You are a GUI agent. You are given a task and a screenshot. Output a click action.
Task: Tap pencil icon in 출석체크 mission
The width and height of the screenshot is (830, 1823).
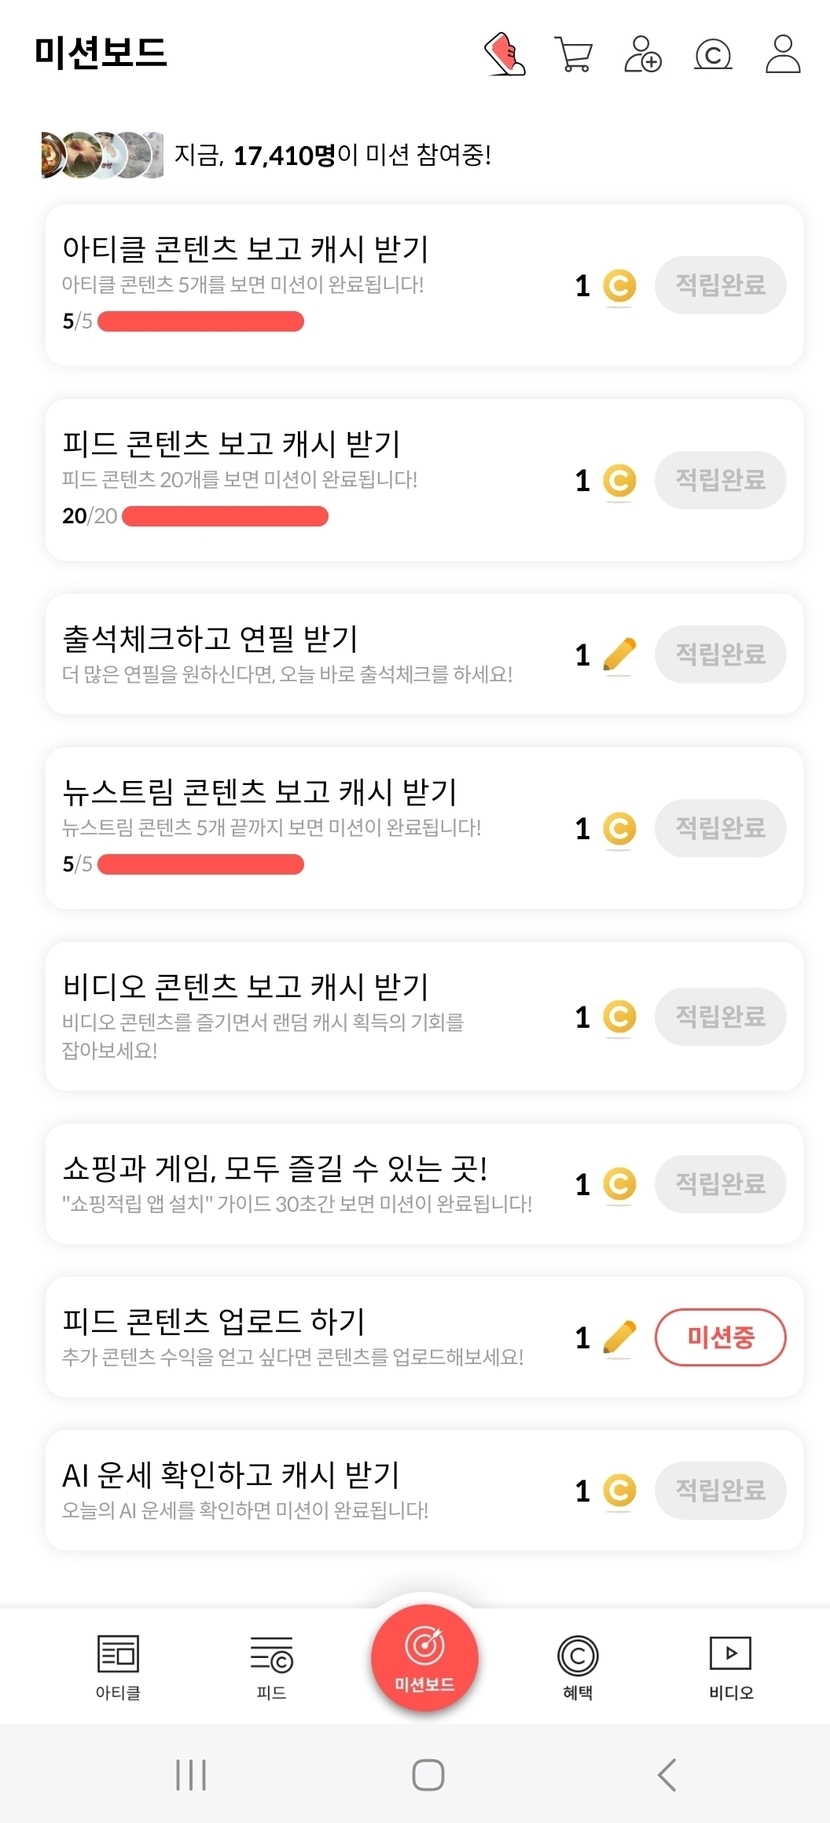620,655
